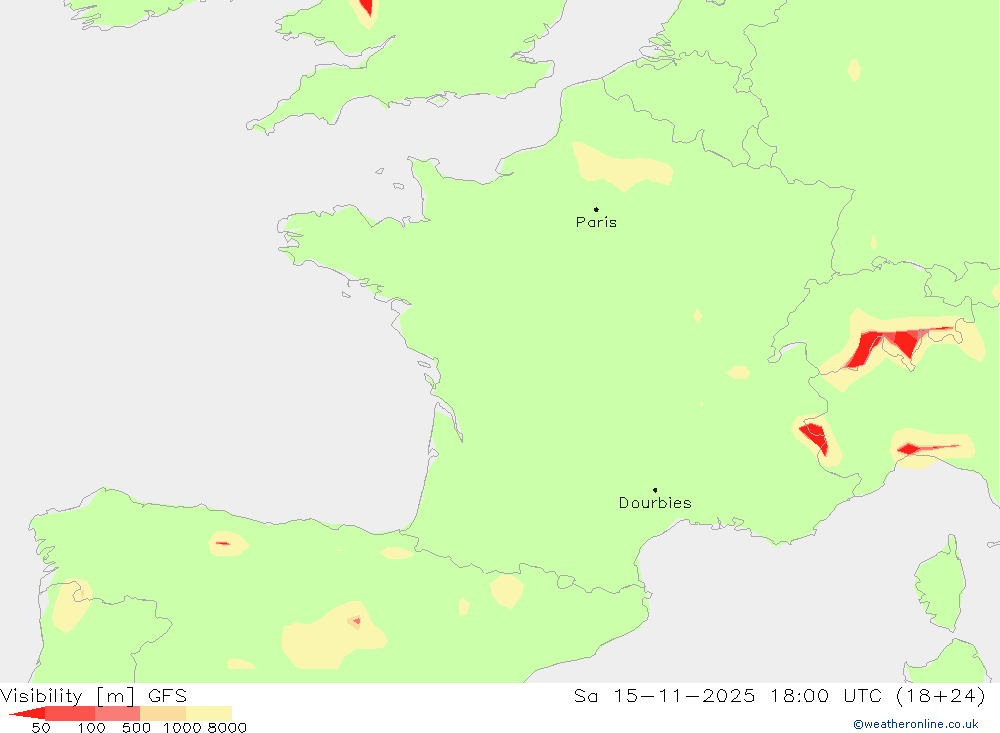Image resolution: width=1000 pixels, height=733 pixels.
Task: Click the 'Visibility [m] GFS' title text
Action: [x=94, y=695]
